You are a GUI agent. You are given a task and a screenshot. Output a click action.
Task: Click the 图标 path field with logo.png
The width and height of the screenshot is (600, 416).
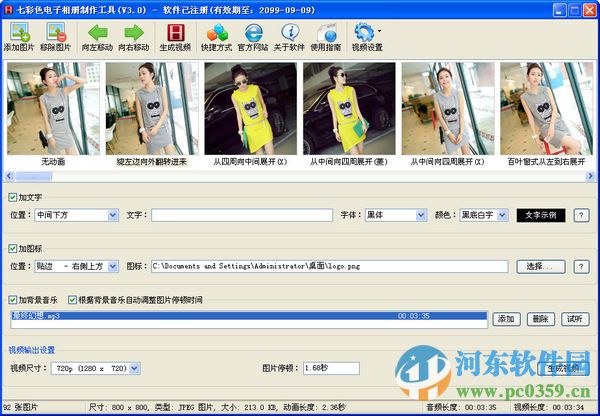point(329,266)
